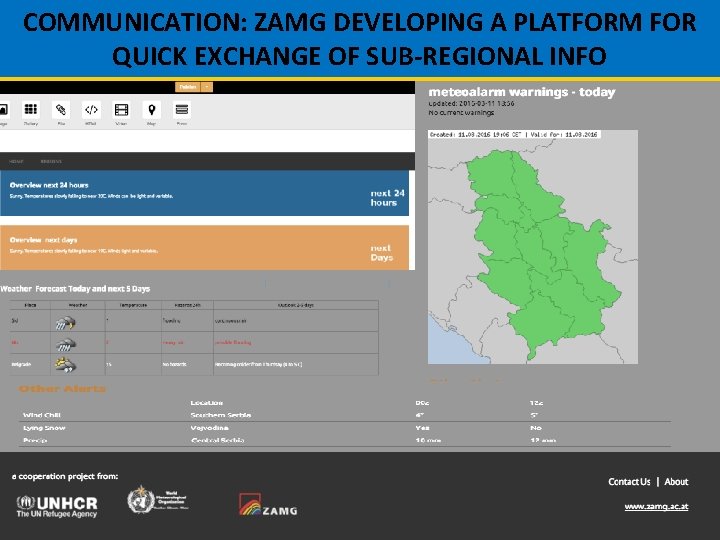
Task: Open the second item in the dark navigation bar
Action: tap(51, 161)
